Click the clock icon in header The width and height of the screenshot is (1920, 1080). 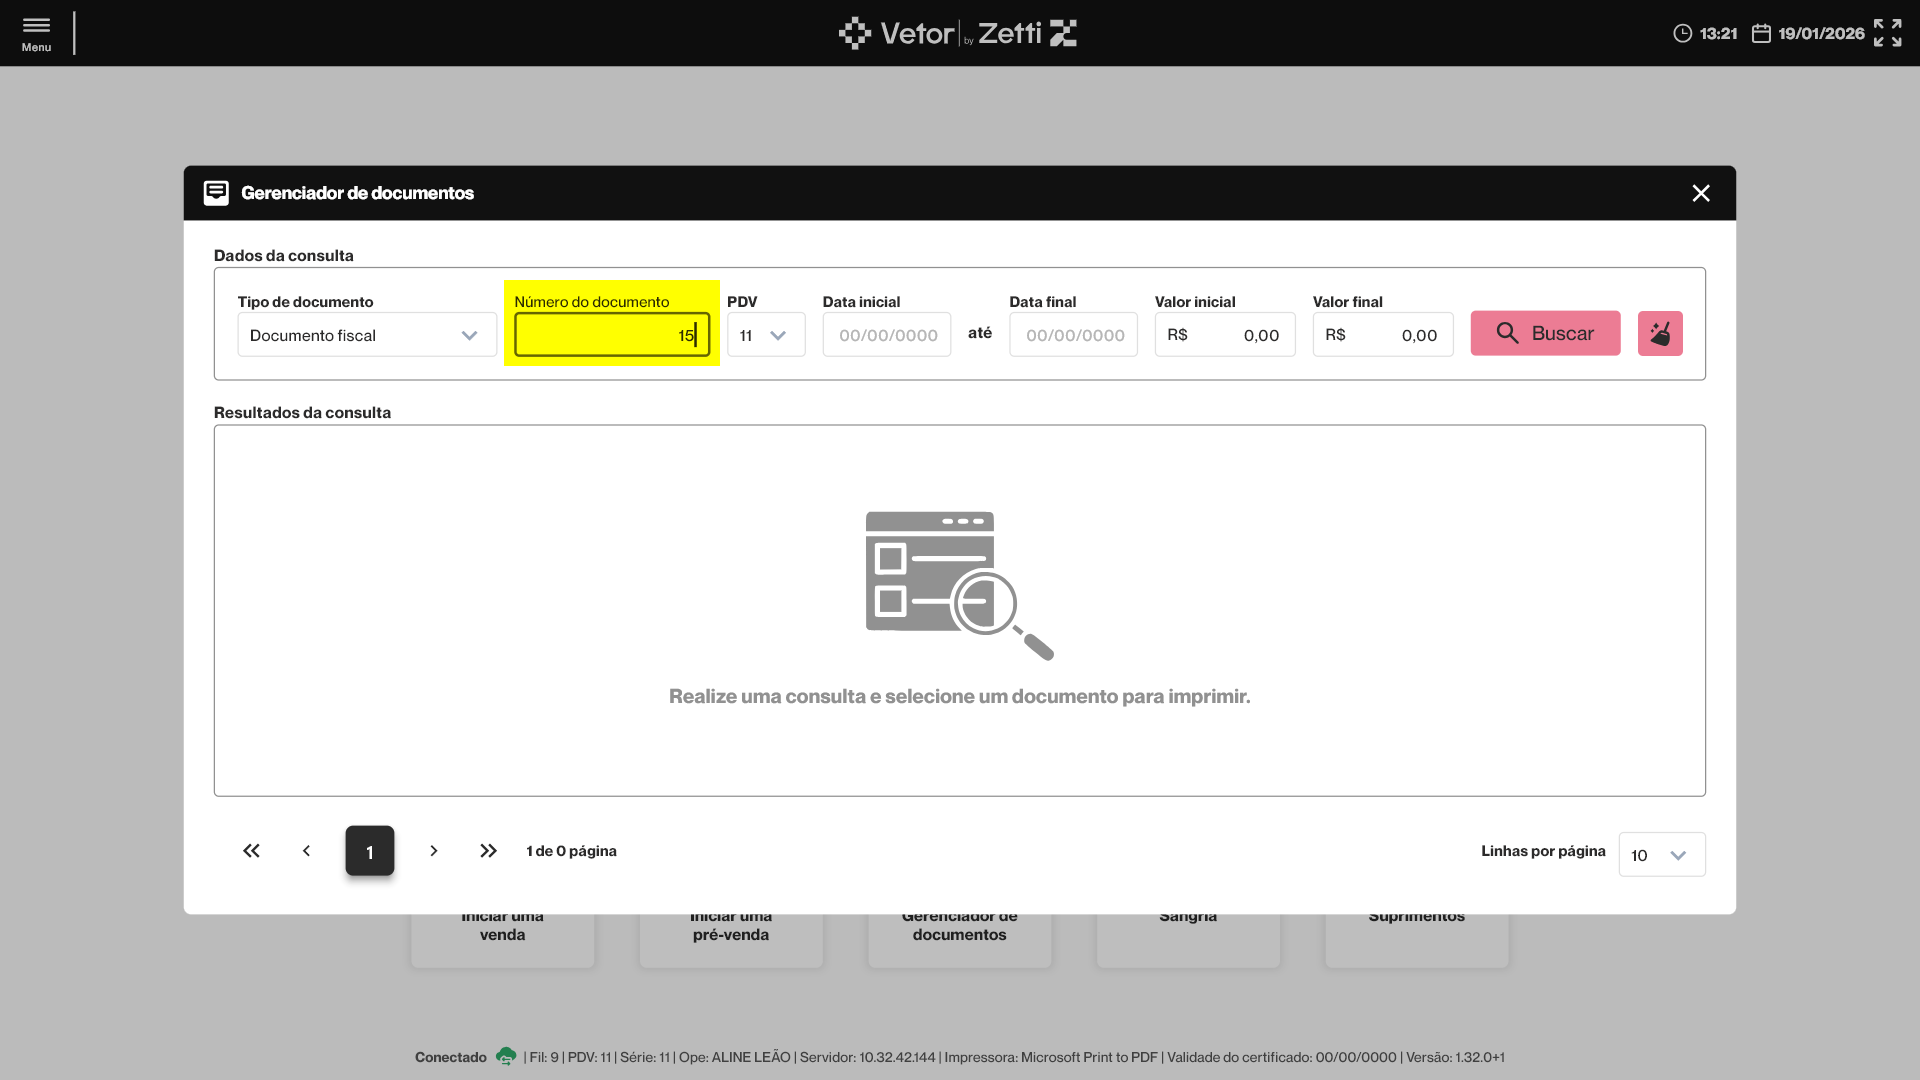1682,34
